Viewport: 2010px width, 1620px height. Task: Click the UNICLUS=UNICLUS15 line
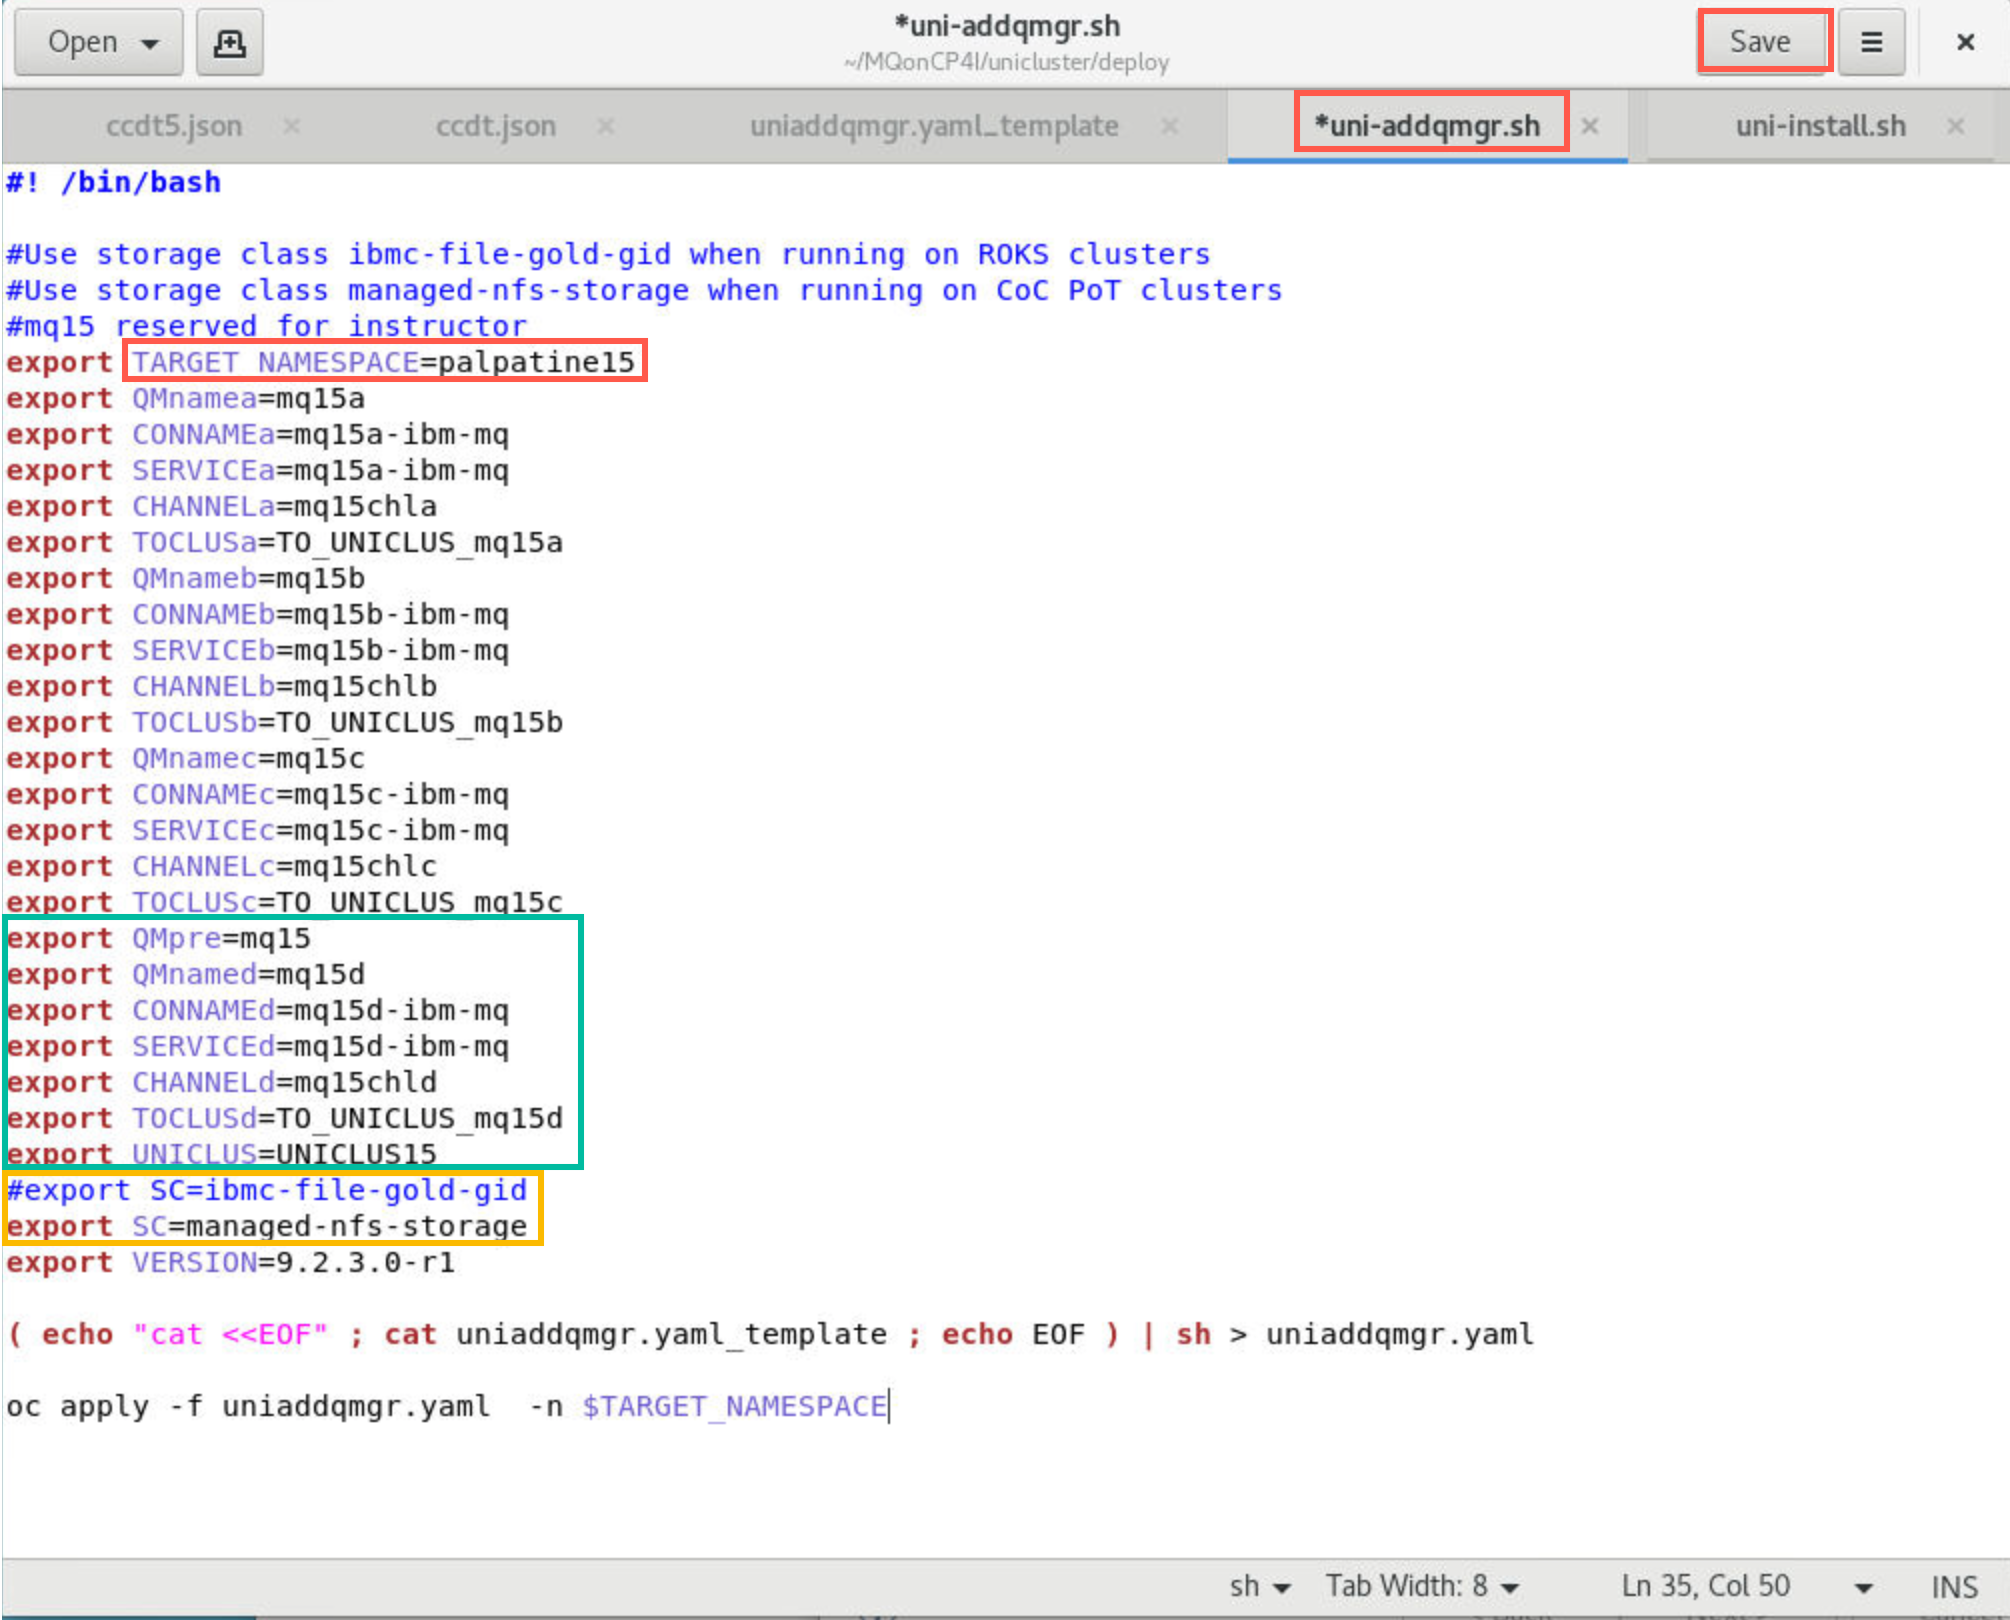point(222,1154)
